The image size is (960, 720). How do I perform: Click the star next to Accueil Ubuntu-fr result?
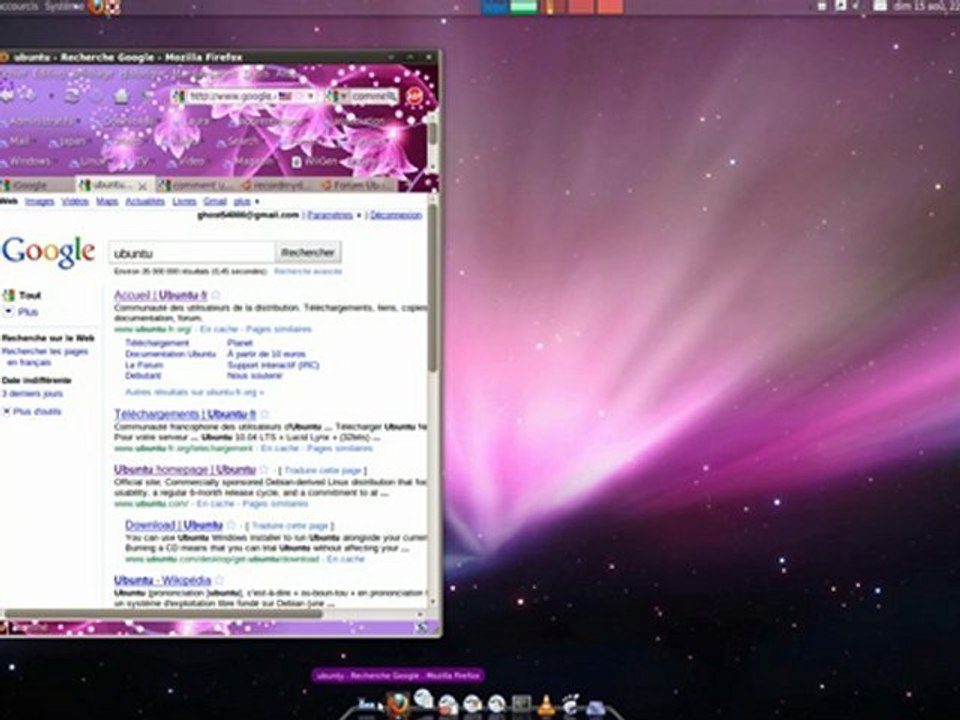pyautogui.click(x=216, y=295)
